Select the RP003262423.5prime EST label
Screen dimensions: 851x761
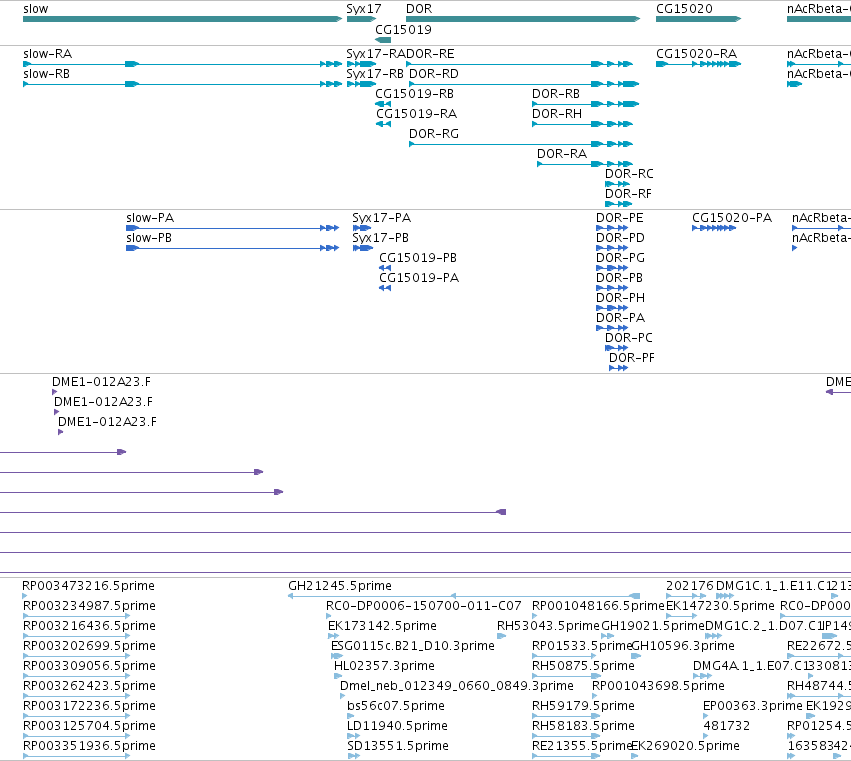[x=90, y=687]
